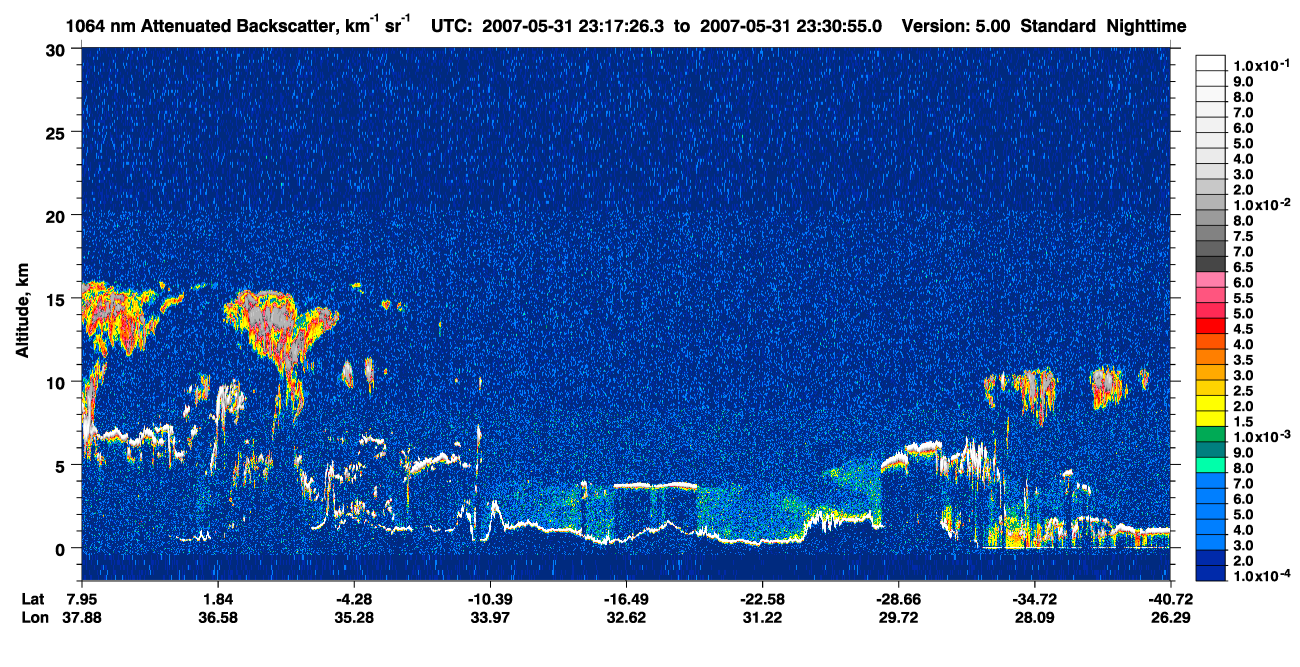Click latitude value -28.66
Viewport: 1300px width, 667px height.
coord(898,599)
